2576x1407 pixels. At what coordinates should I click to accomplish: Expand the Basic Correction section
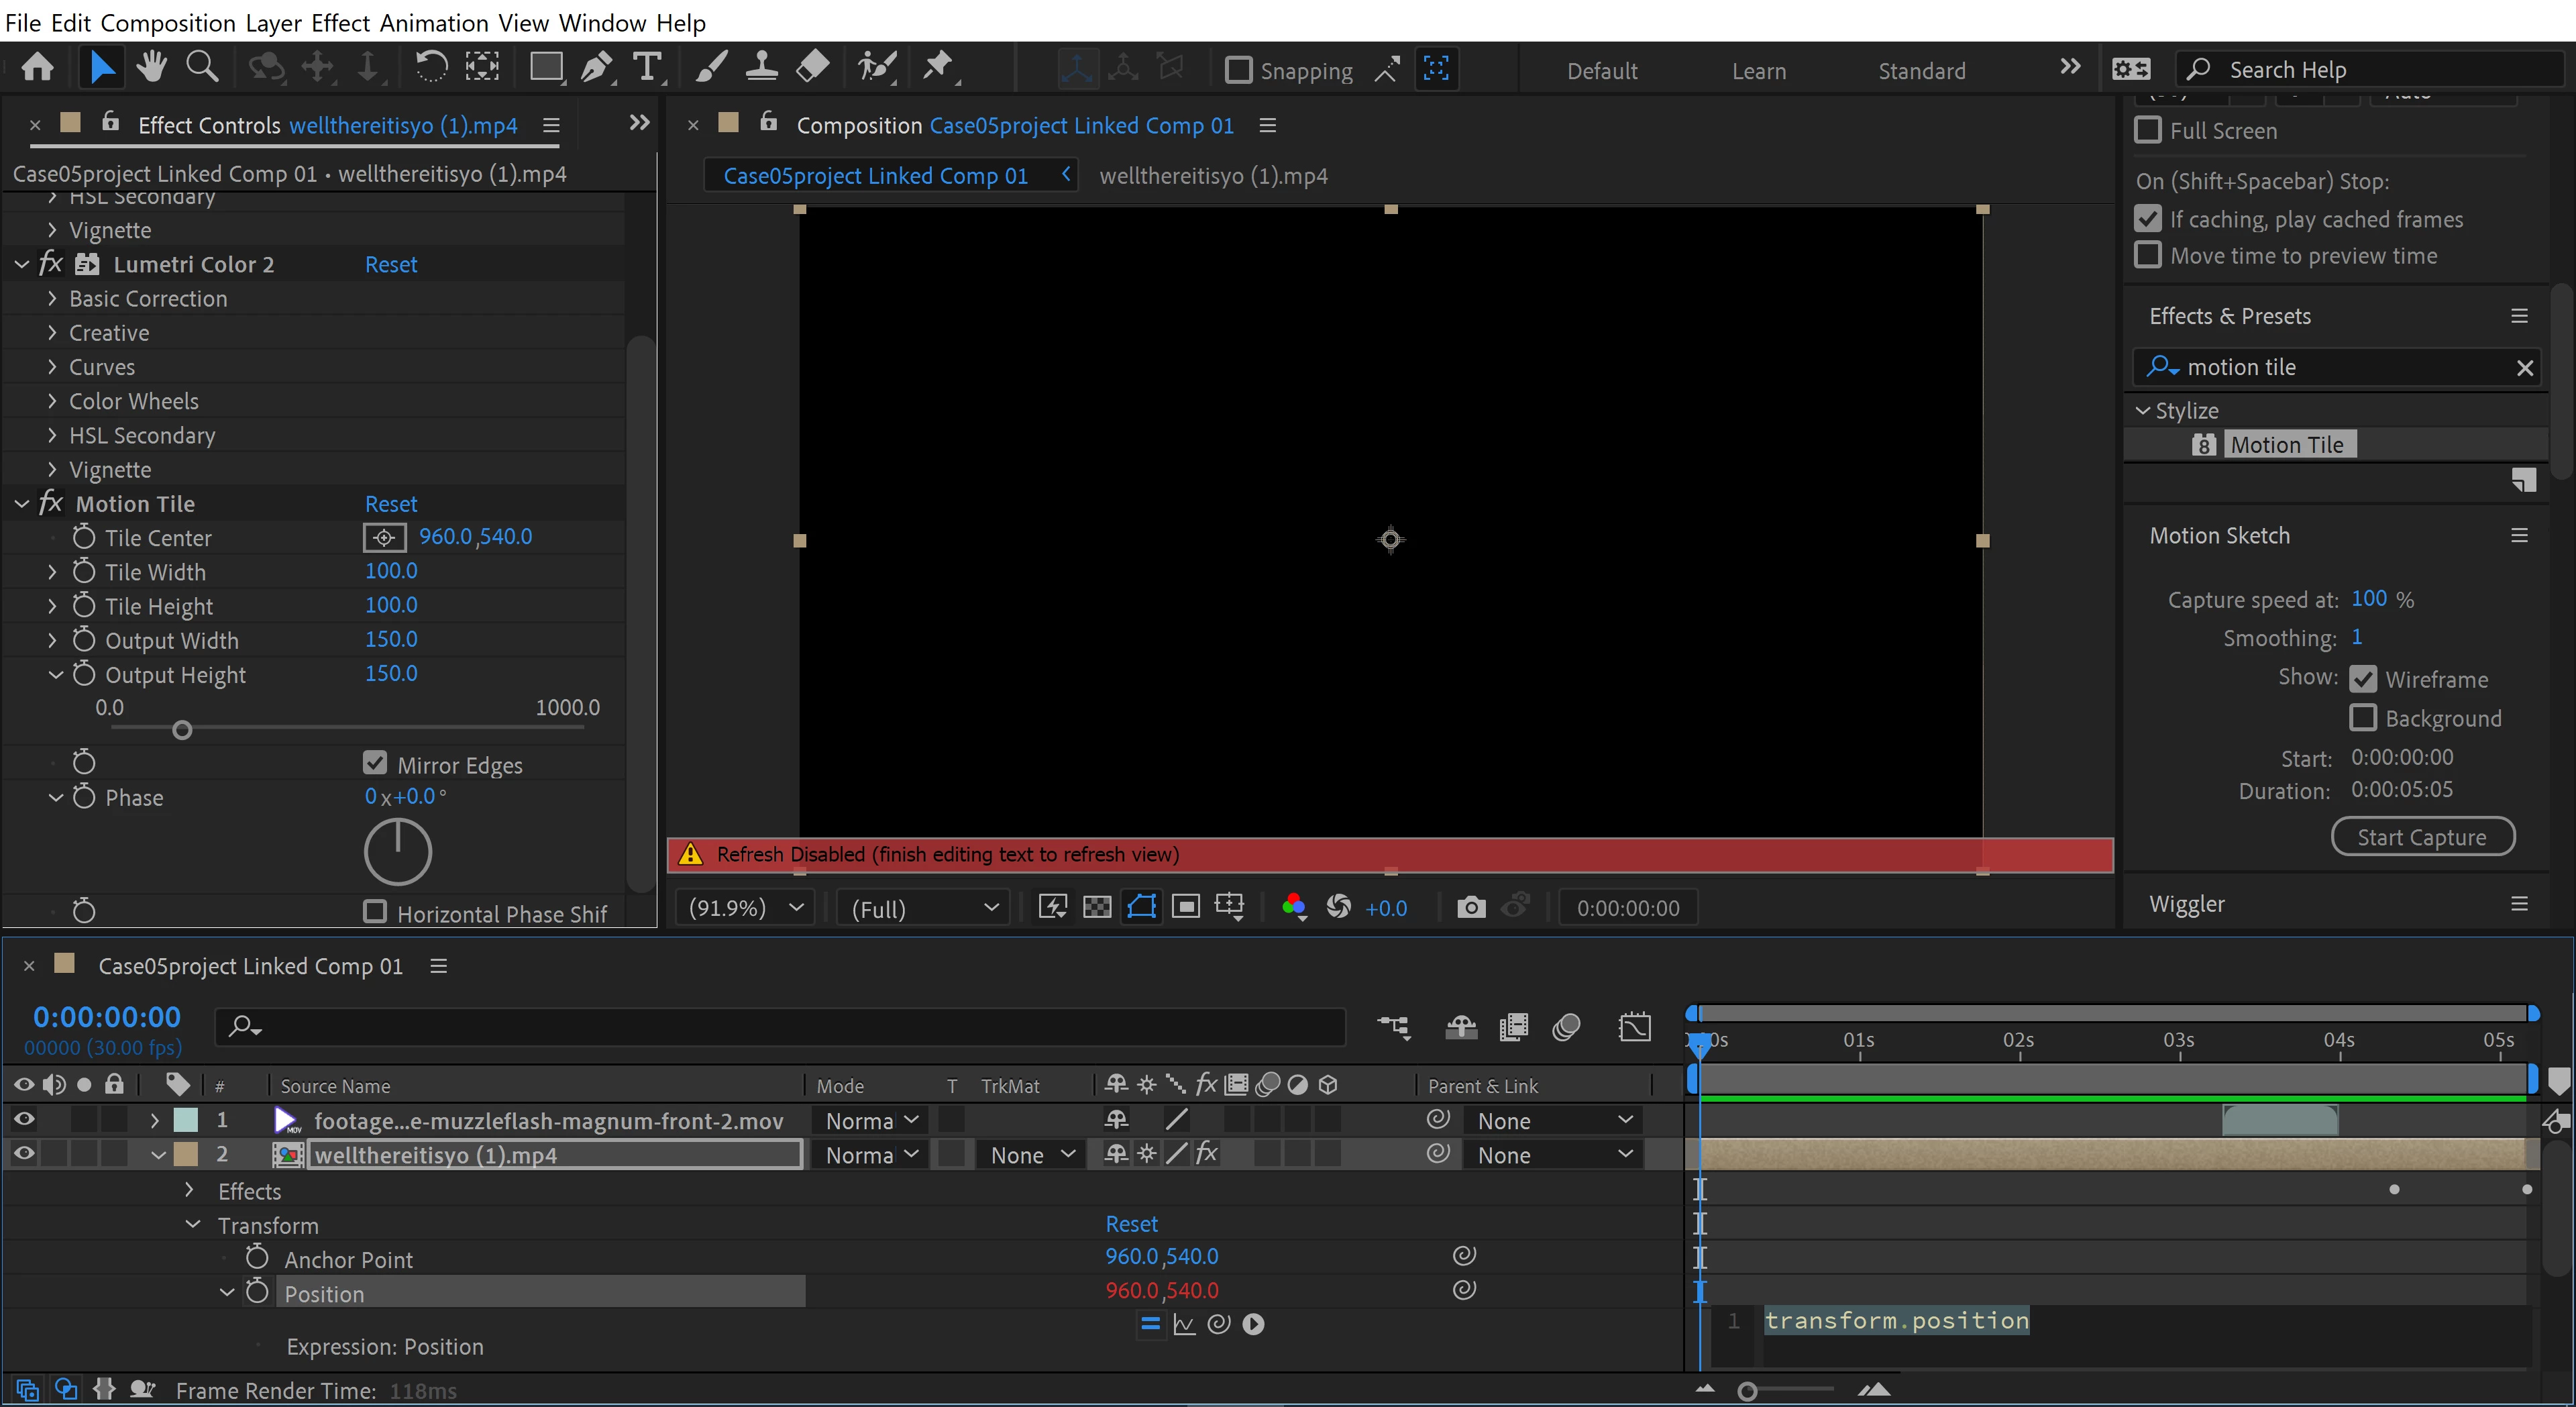52,298
